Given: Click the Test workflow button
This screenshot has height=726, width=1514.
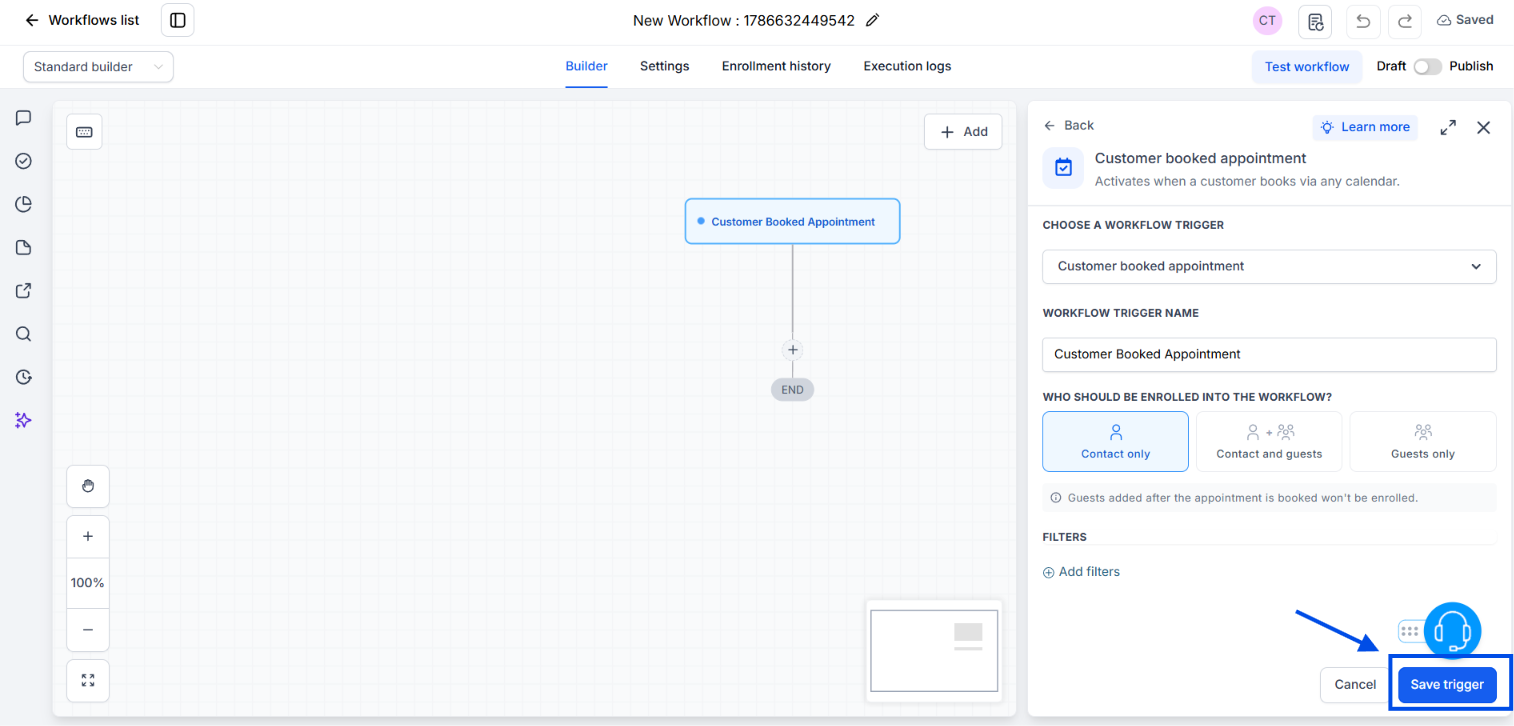Looking at the screenshot, I should 1307,67.
